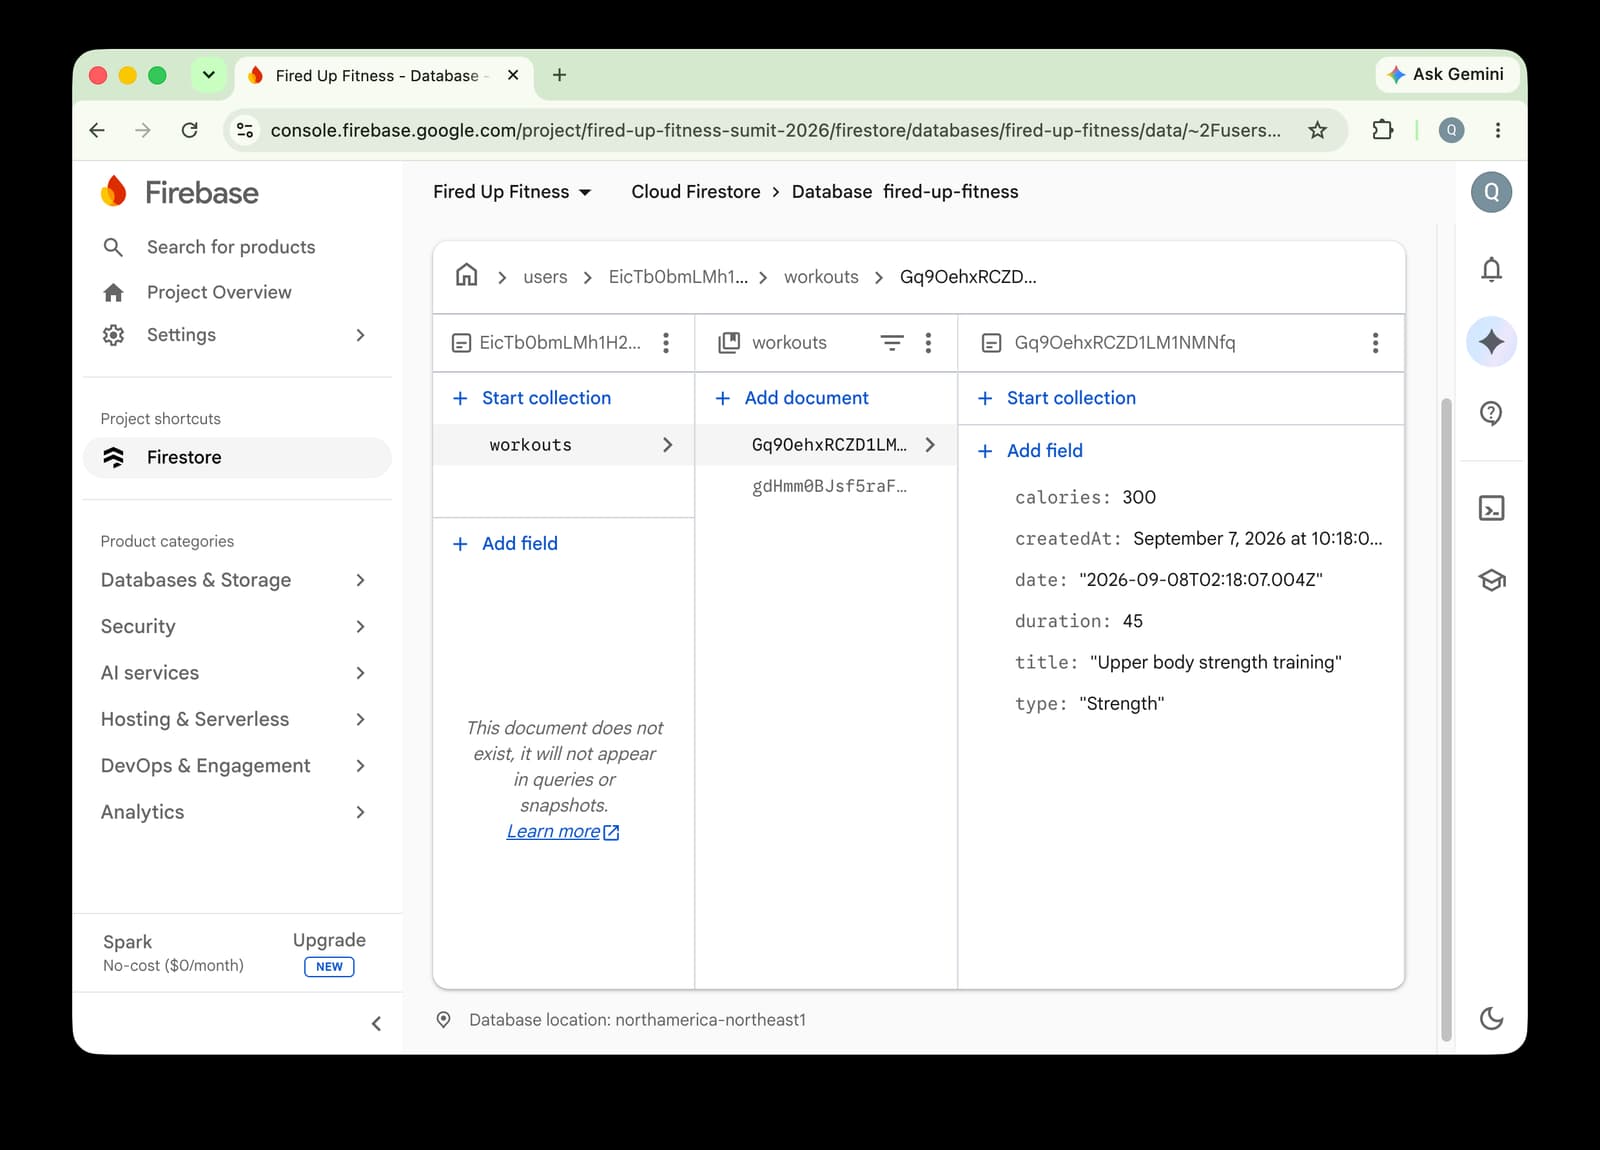Viewport: 1600px width, 1150px height.
Task: Open Chrome three-dot menu
Action: coord(1497,130)
